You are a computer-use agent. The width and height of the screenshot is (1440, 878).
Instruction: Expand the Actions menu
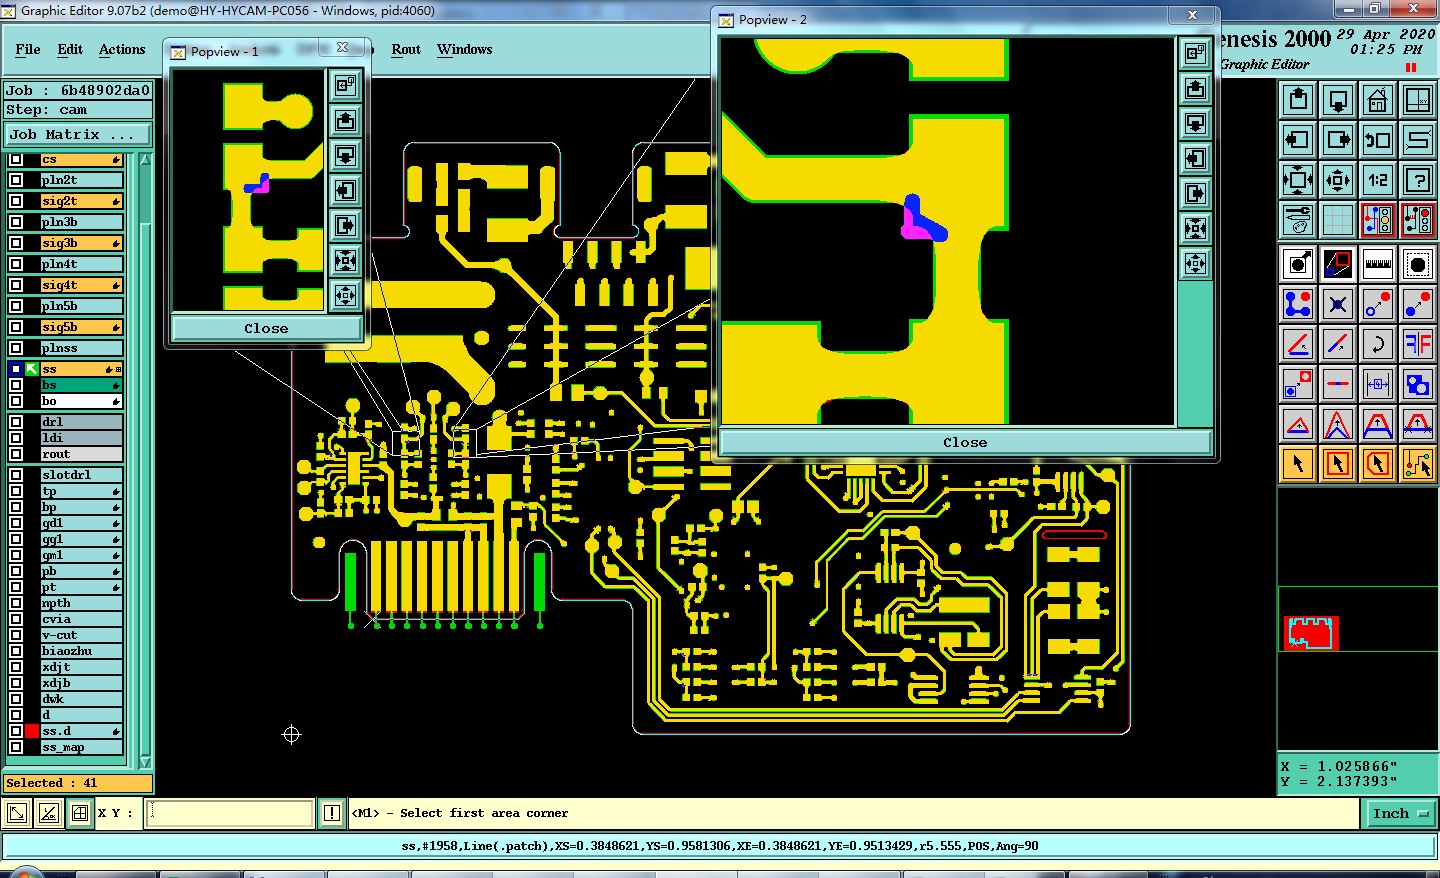tap(122, 49)
